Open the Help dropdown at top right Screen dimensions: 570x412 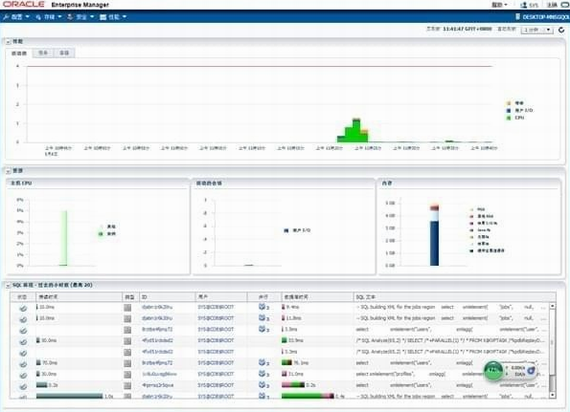pos(499,5)
